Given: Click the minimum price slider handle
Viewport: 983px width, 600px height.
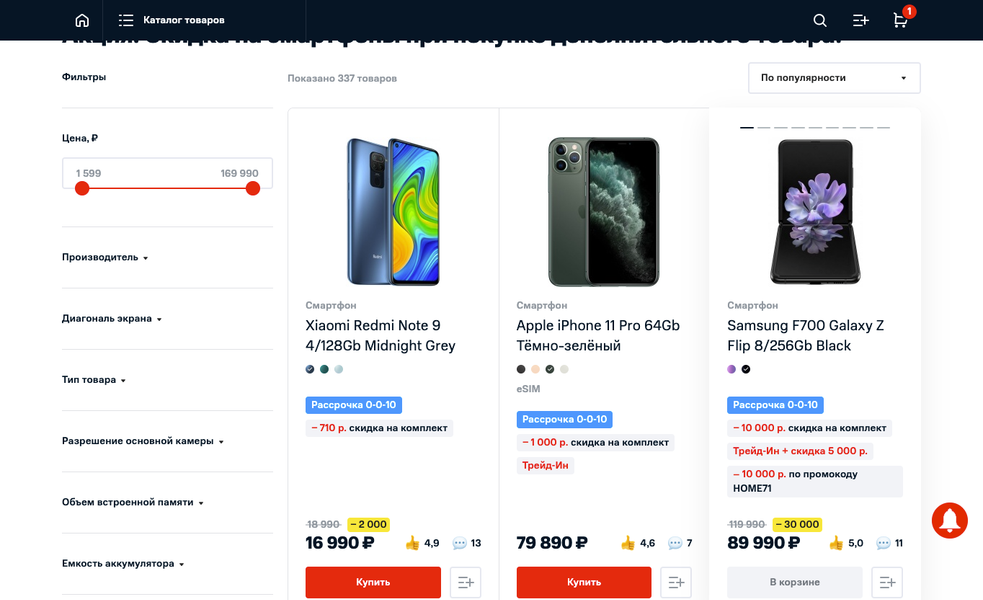Looking at the screenshot, I should (82, 188).
